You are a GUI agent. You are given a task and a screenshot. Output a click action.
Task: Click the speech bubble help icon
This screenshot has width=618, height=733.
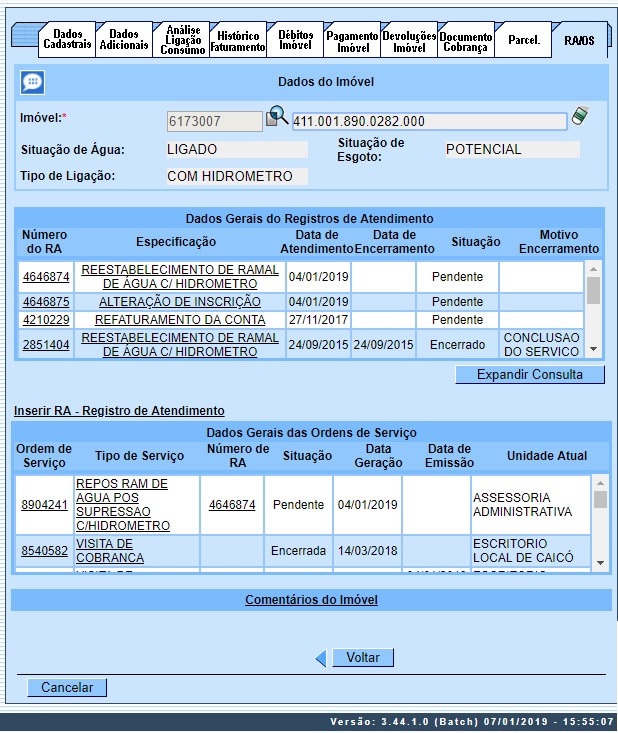point(32,82)
